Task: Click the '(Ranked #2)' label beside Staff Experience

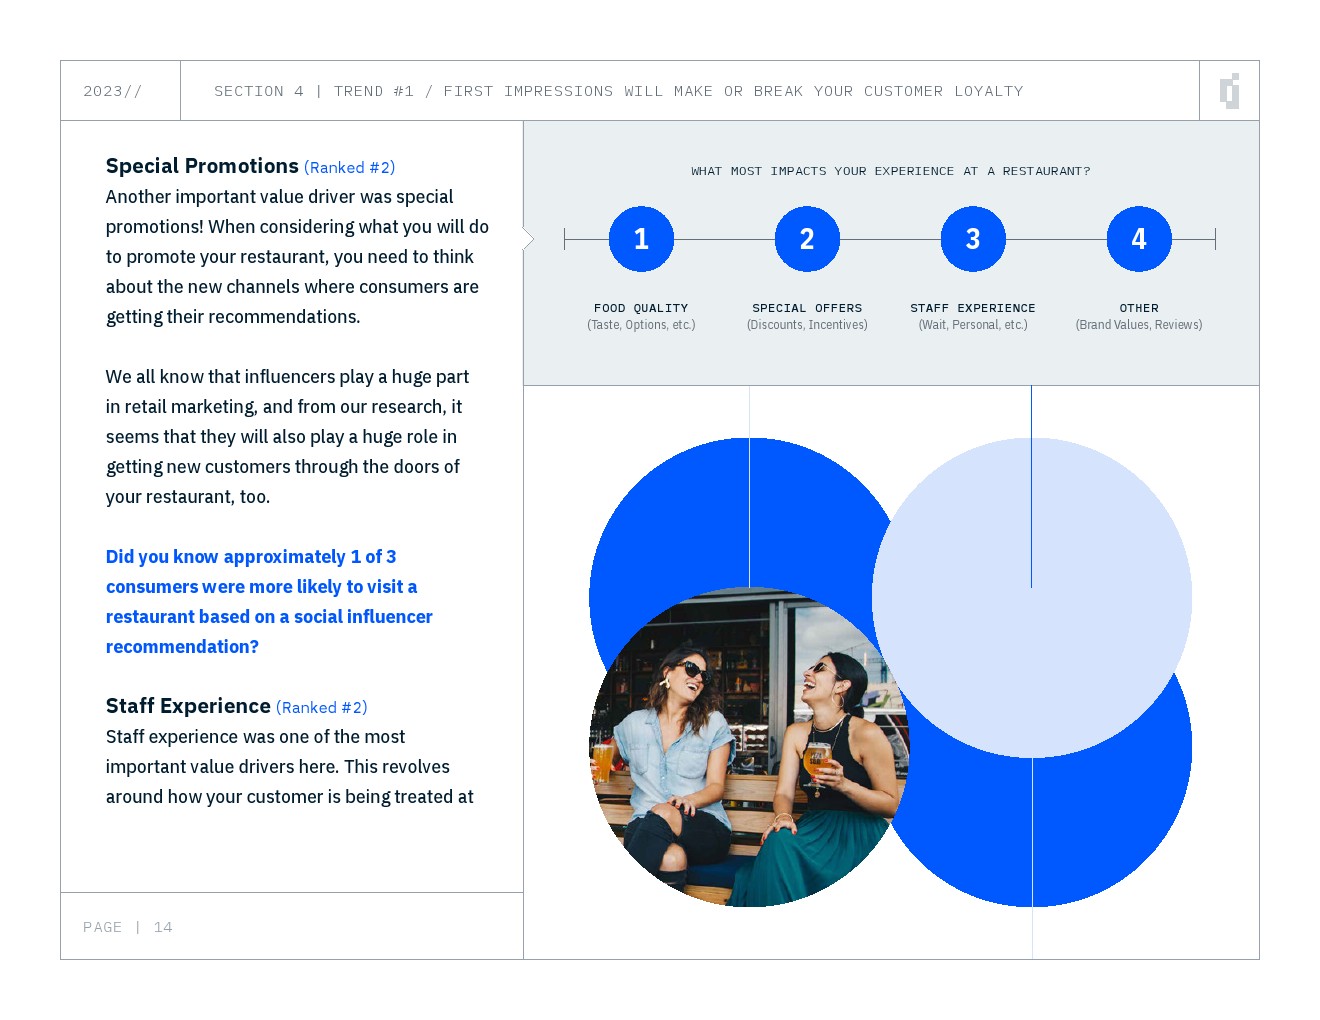Action: point(321,708)
